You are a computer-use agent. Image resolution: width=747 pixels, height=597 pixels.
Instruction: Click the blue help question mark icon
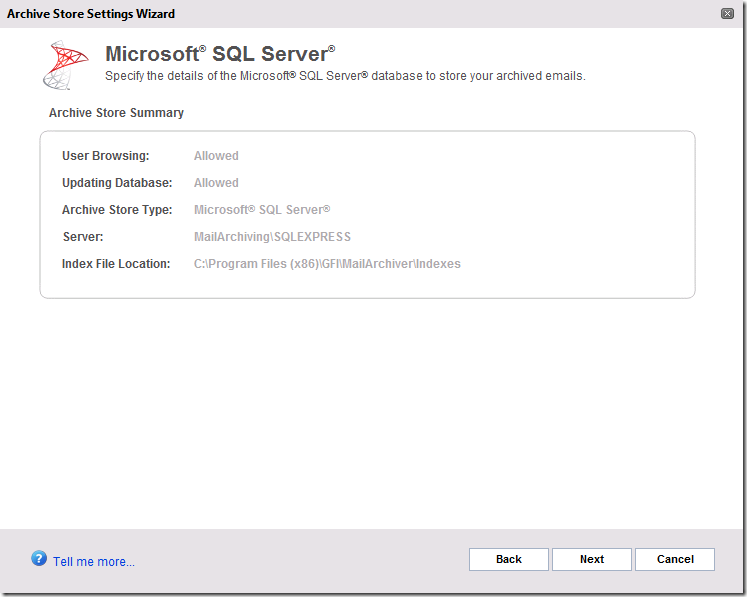point(39,558)
